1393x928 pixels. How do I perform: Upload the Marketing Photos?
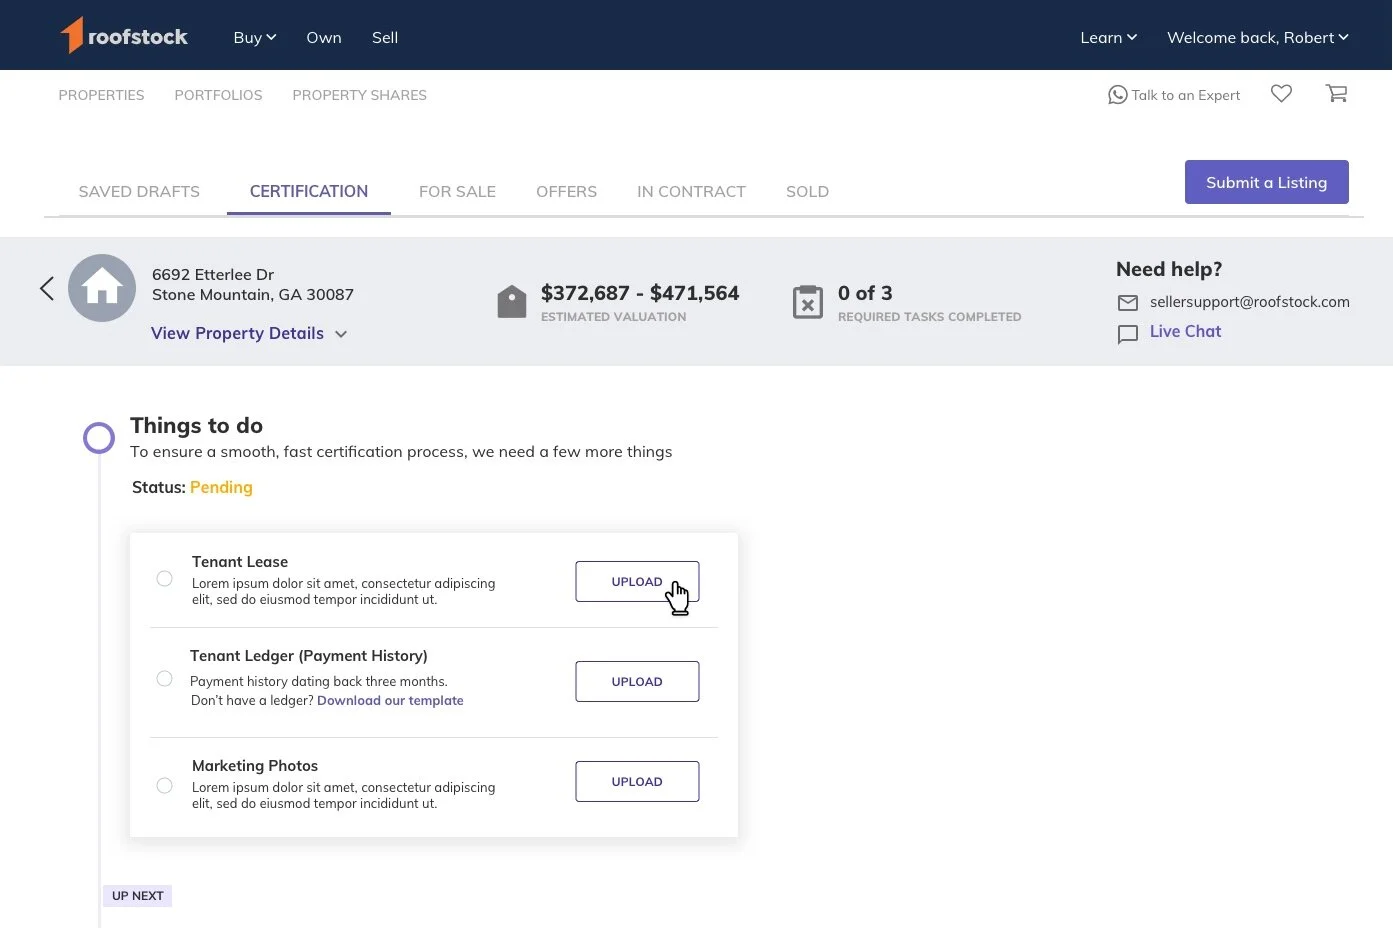click(637, 781)
